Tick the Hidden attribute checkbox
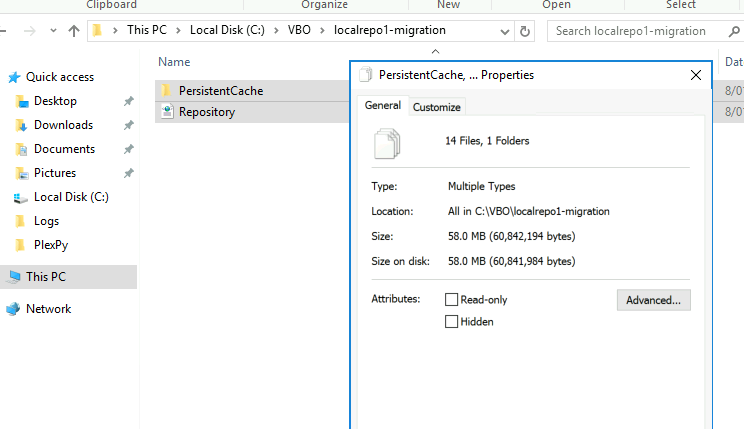744x429 pixels. point(451,322)
